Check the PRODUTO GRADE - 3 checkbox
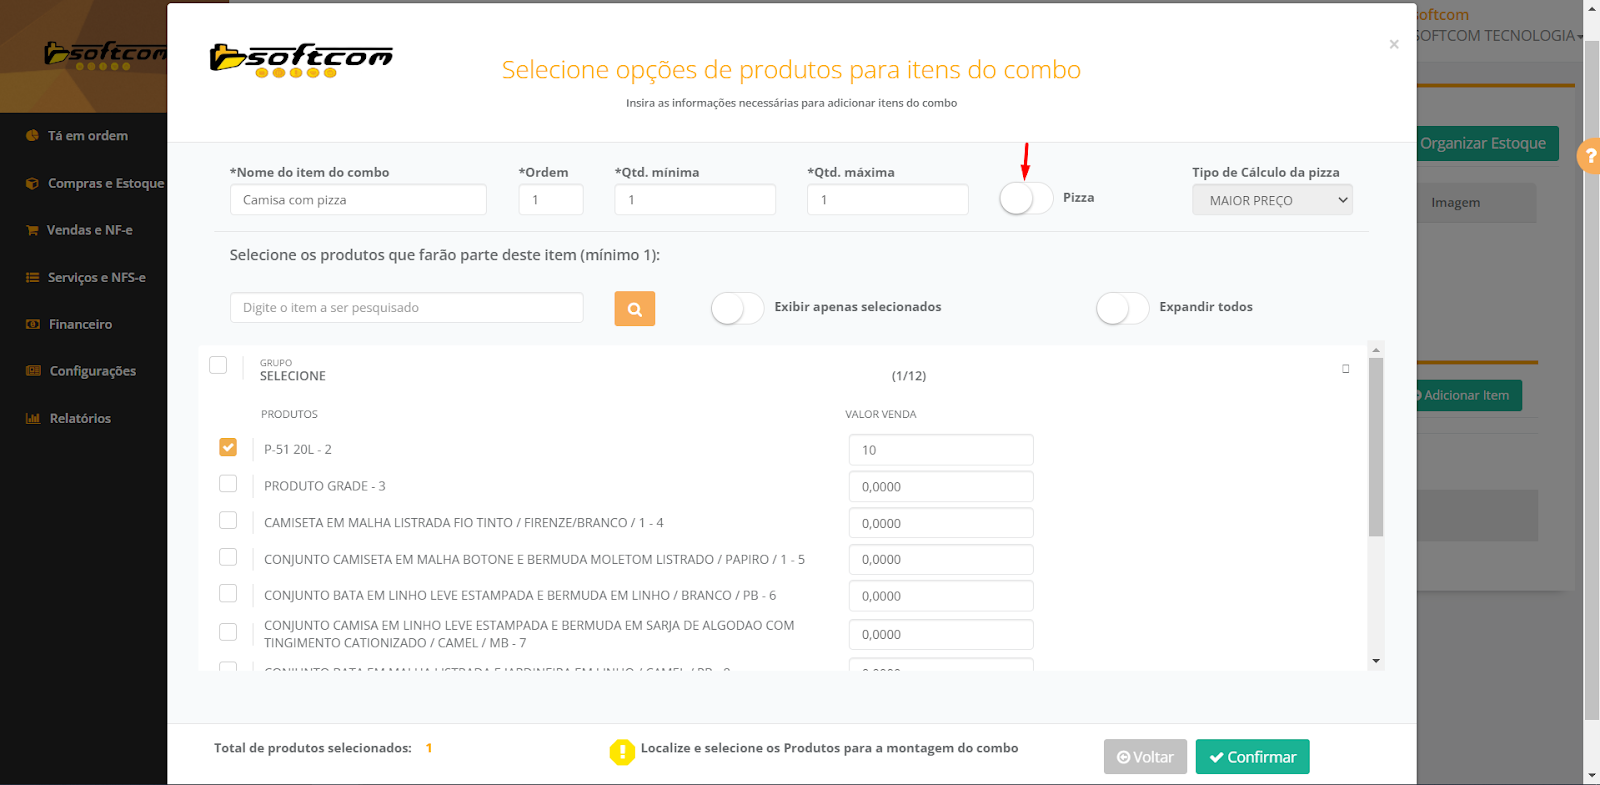Screen dimensions: 1600x785 pyautogui.click(x=228, y=484)
